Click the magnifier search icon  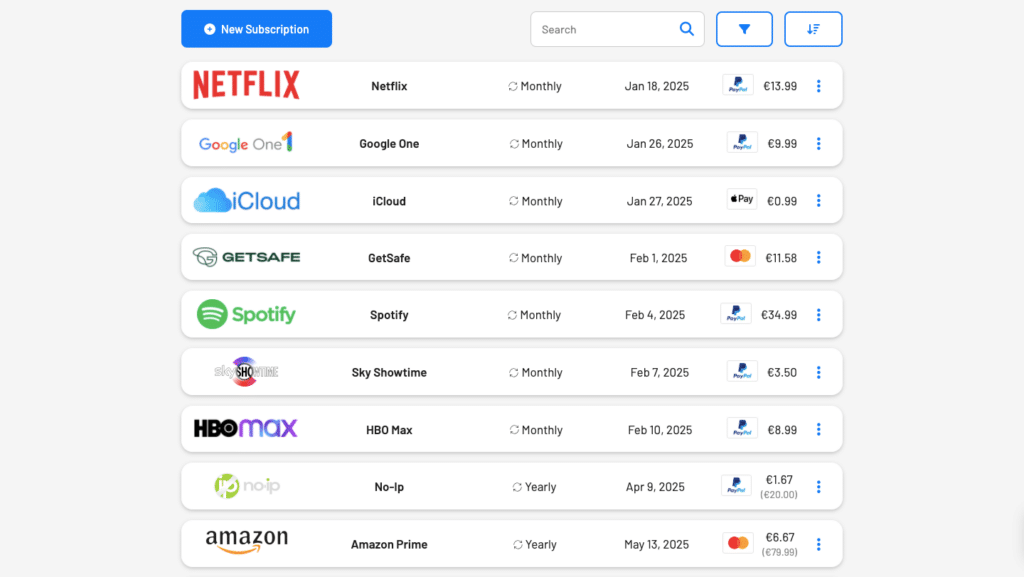(686, 29)
